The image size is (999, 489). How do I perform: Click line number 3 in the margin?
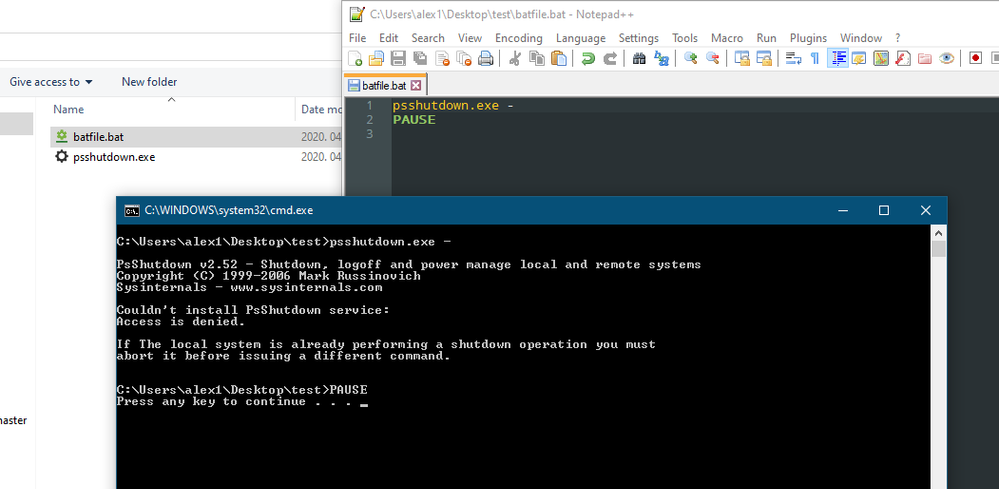pos(370,134)
